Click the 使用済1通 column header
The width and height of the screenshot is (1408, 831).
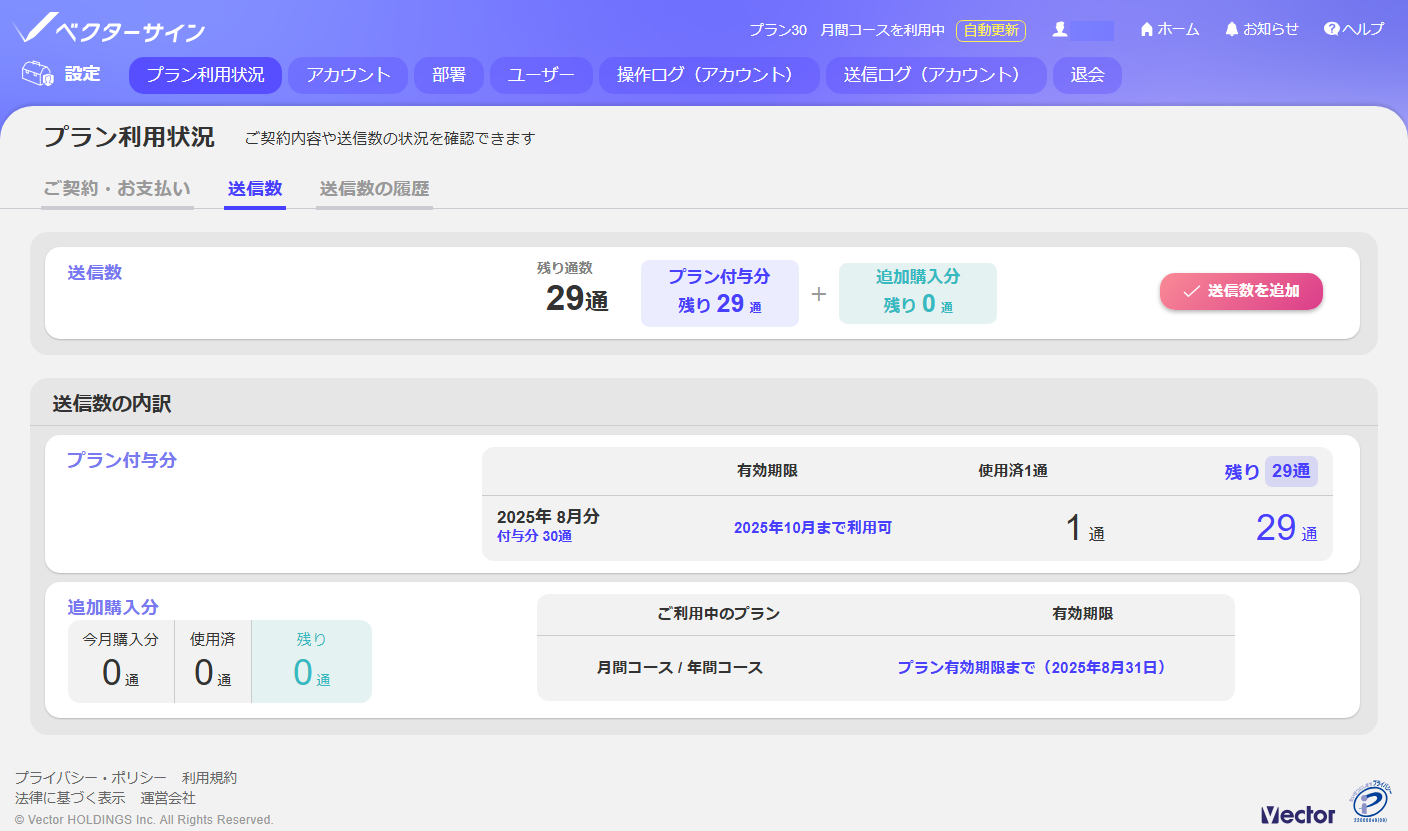(1013, 471)
